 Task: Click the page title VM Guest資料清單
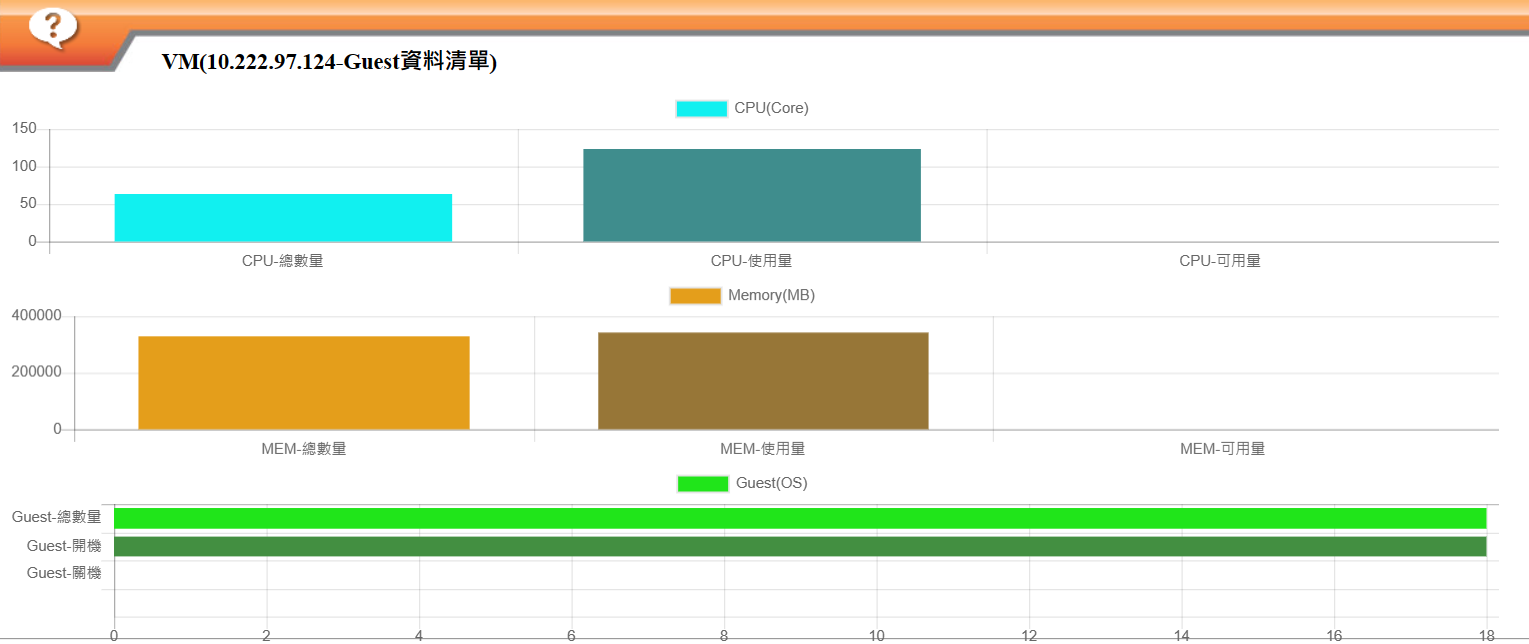(x=329, y=62)
